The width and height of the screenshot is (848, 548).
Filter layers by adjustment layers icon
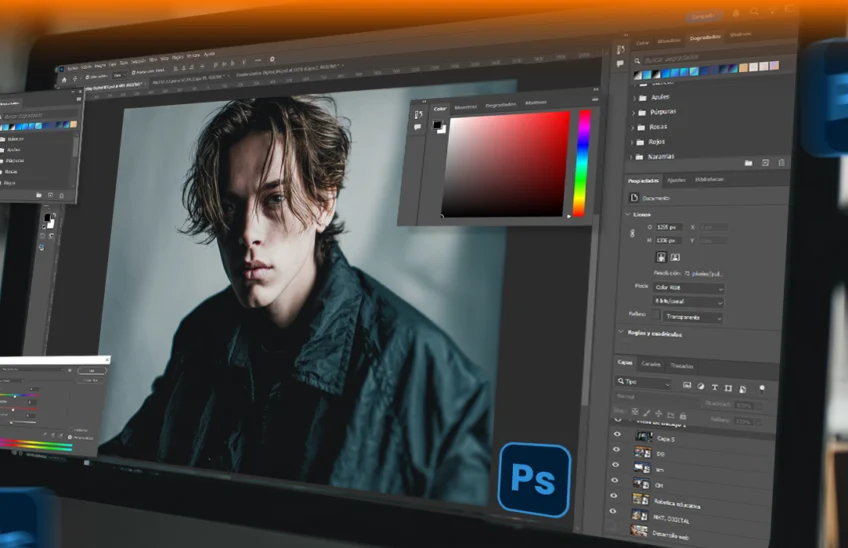click(x=701, y=386)
